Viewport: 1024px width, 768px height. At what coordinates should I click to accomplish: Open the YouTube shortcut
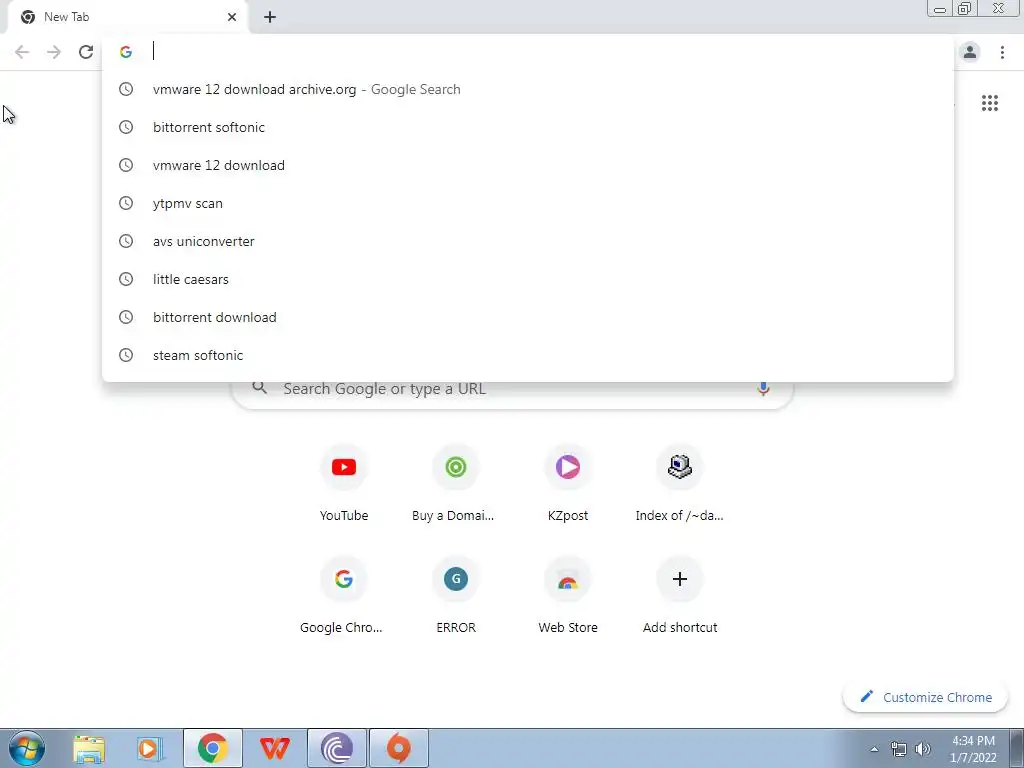click(344, 483)
